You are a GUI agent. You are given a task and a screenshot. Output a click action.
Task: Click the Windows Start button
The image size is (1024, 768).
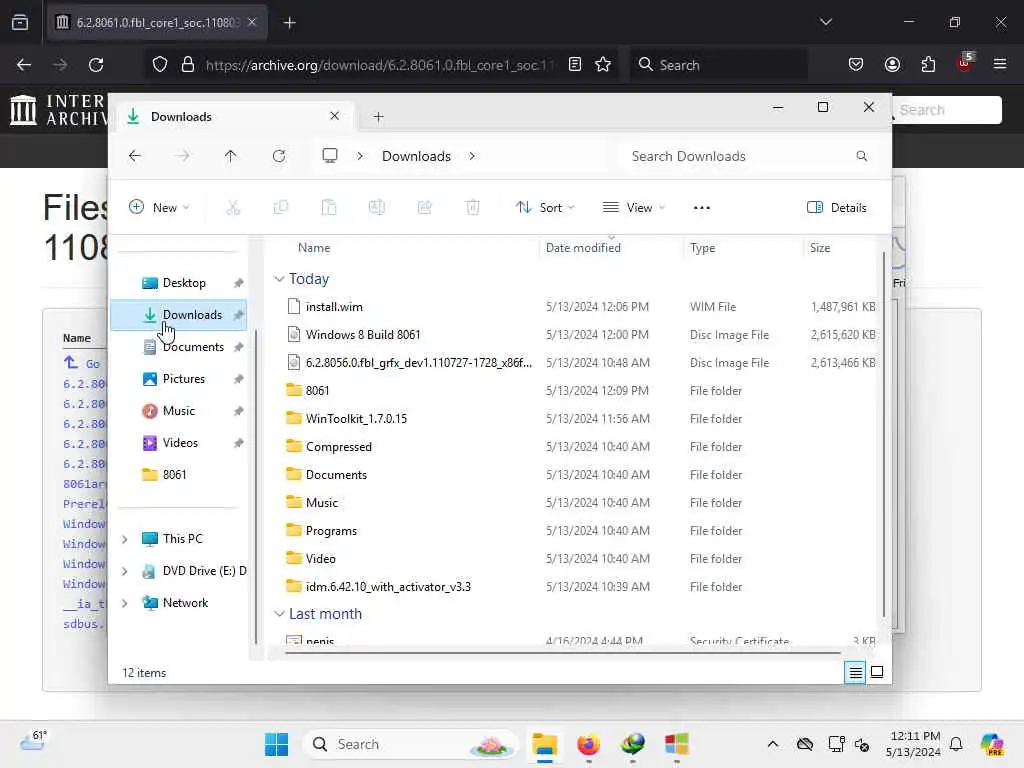point(276,744)
